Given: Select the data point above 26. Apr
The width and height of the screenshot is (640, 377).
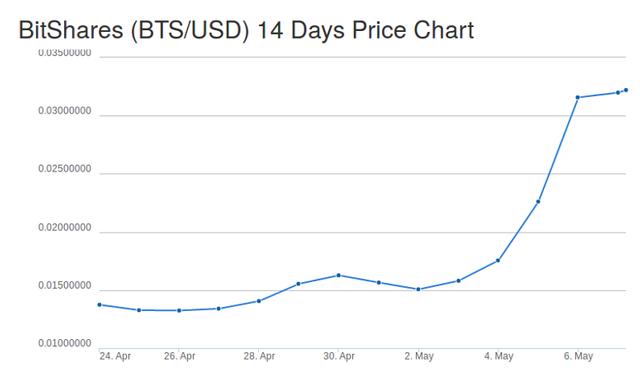Looking at the screenshot, I should click(179, 310).
